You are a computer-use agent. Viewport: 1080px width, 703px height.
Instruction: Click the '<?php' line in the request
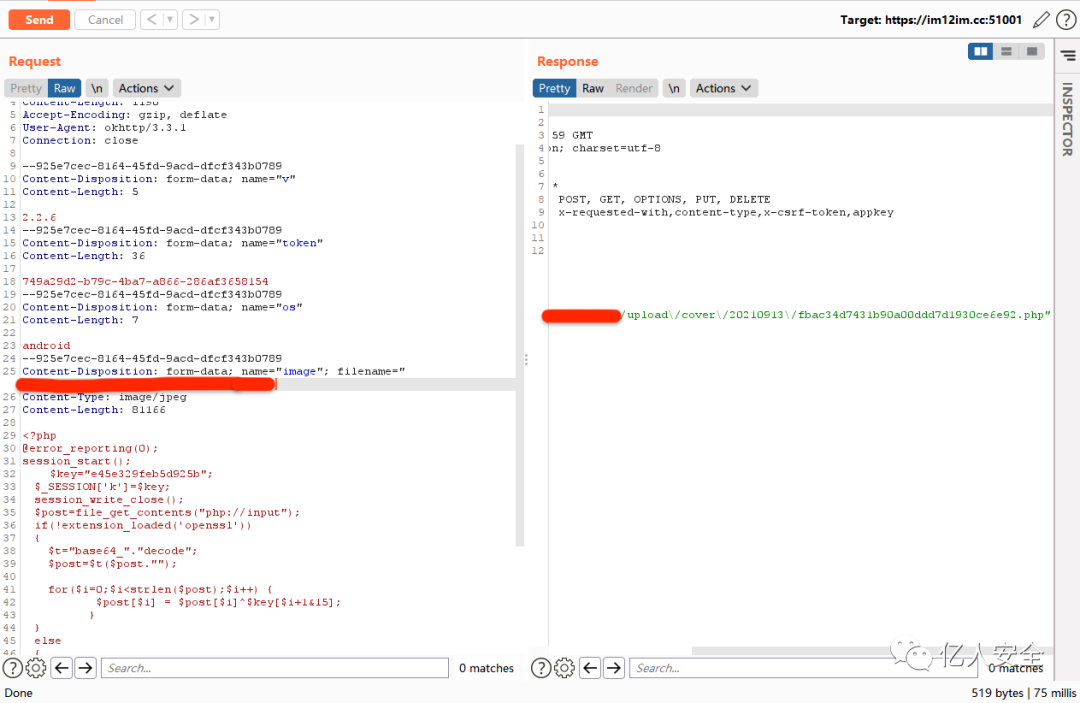[x=39, y=436]
